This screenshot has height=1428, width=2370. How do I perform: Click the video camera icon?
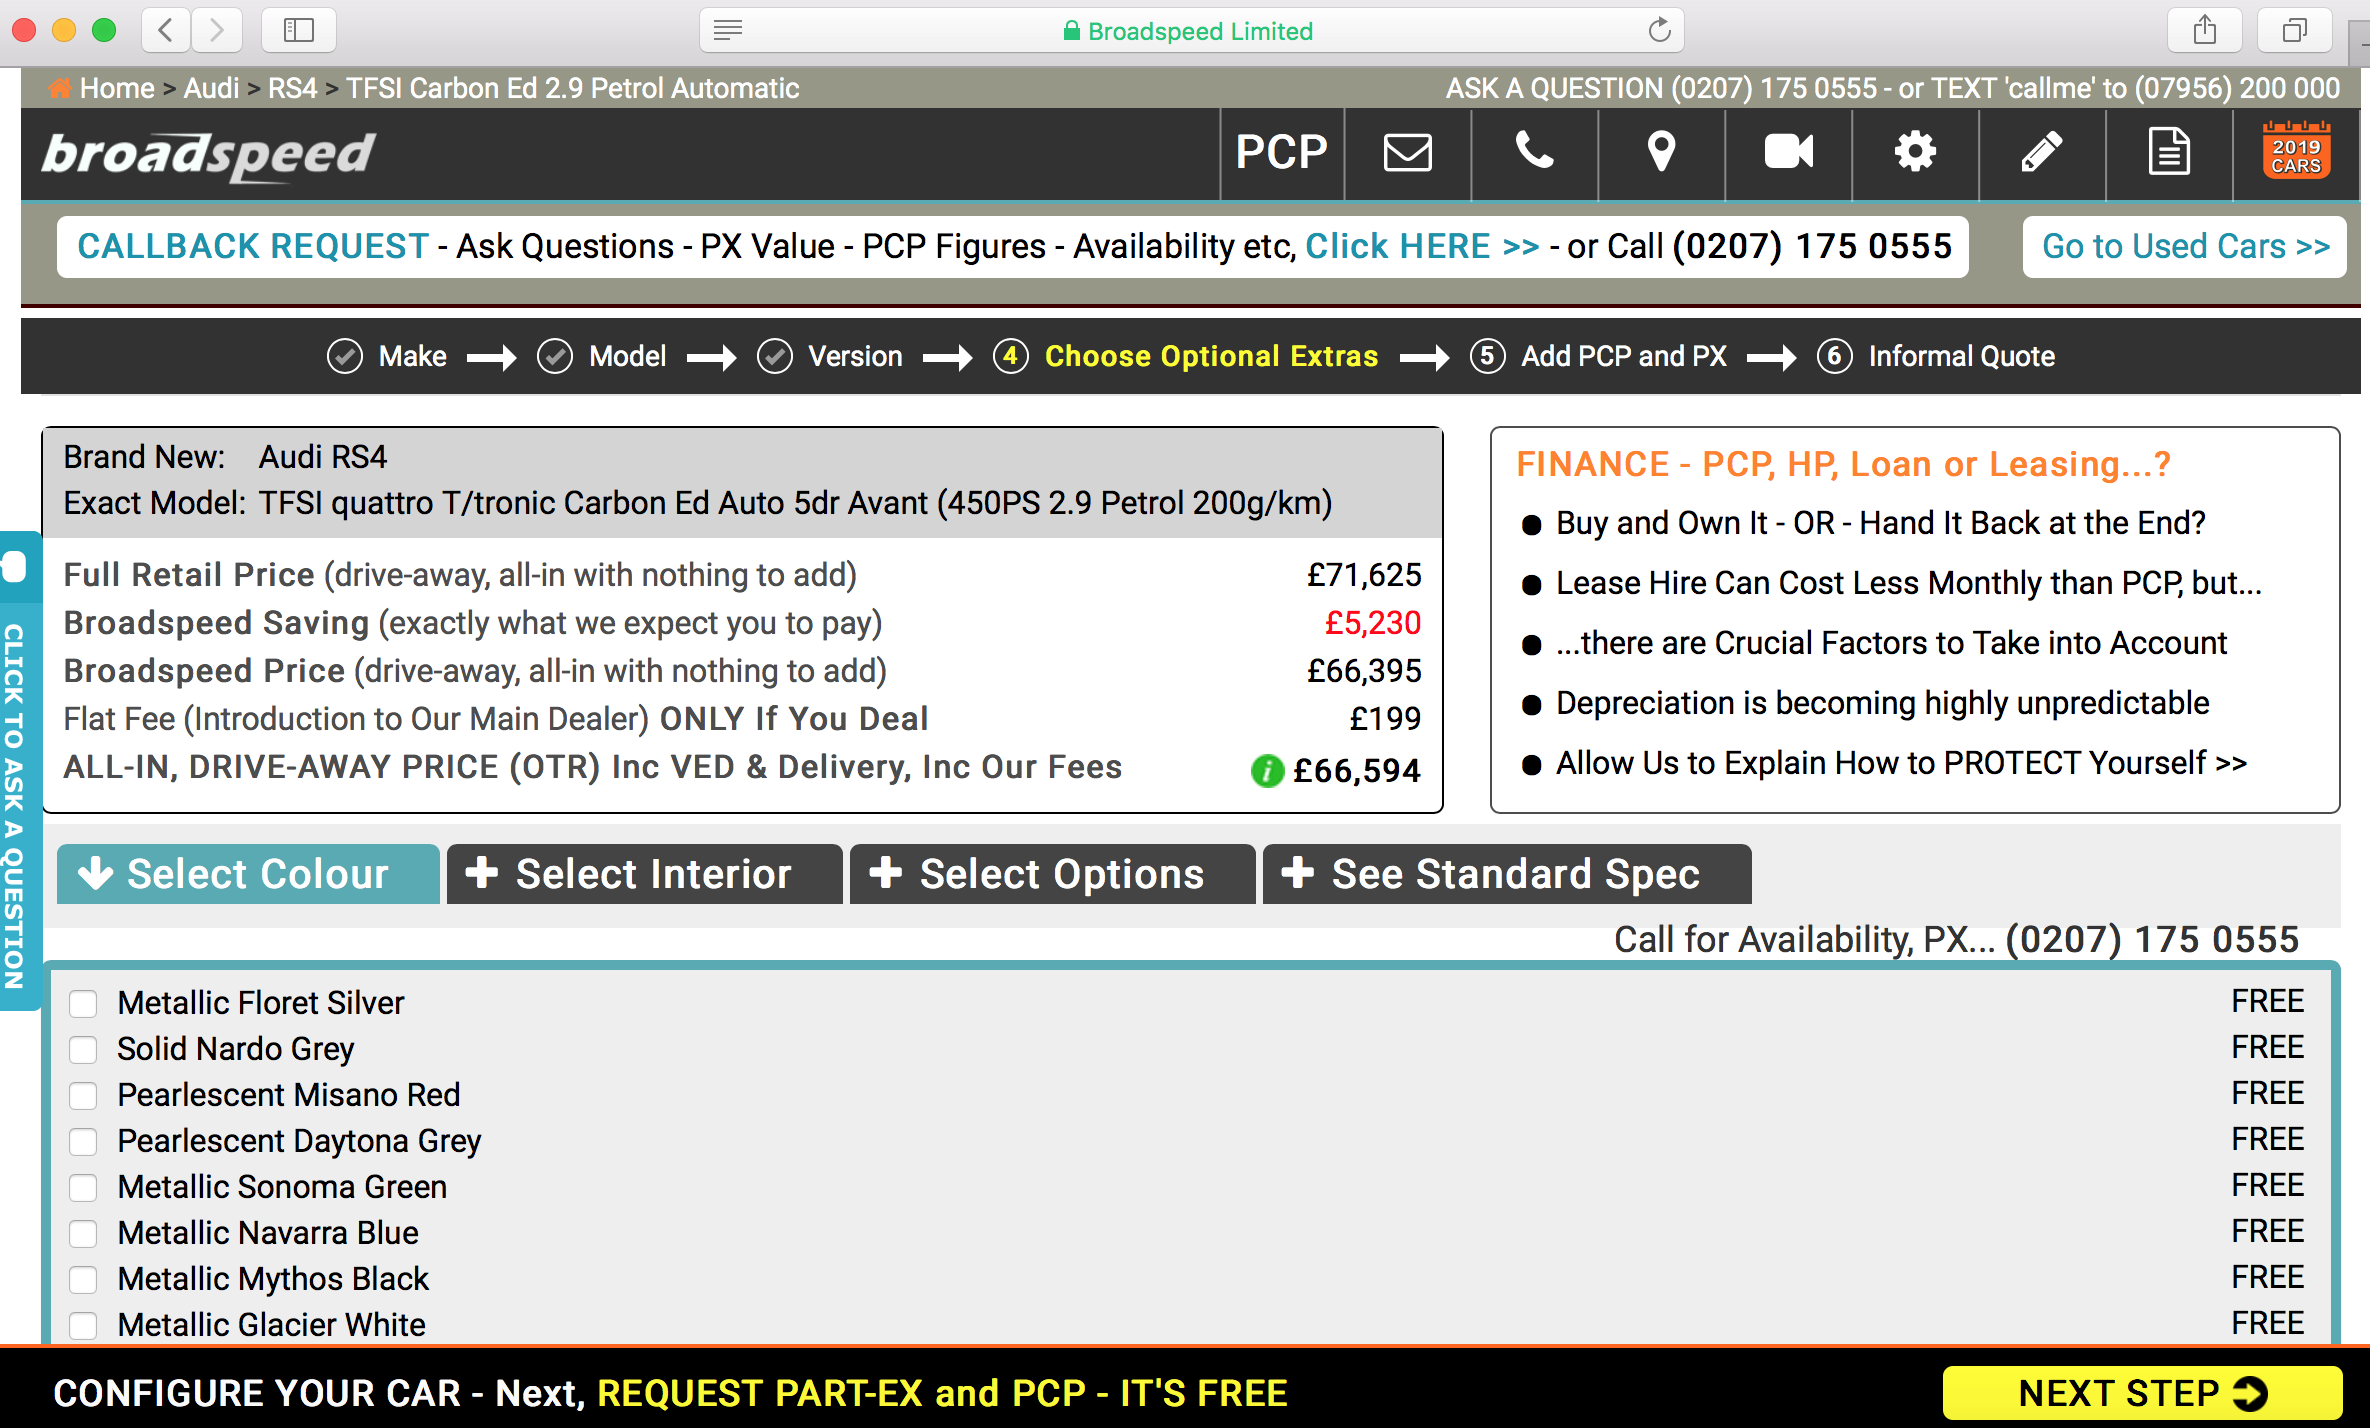tap(1788, 153)
